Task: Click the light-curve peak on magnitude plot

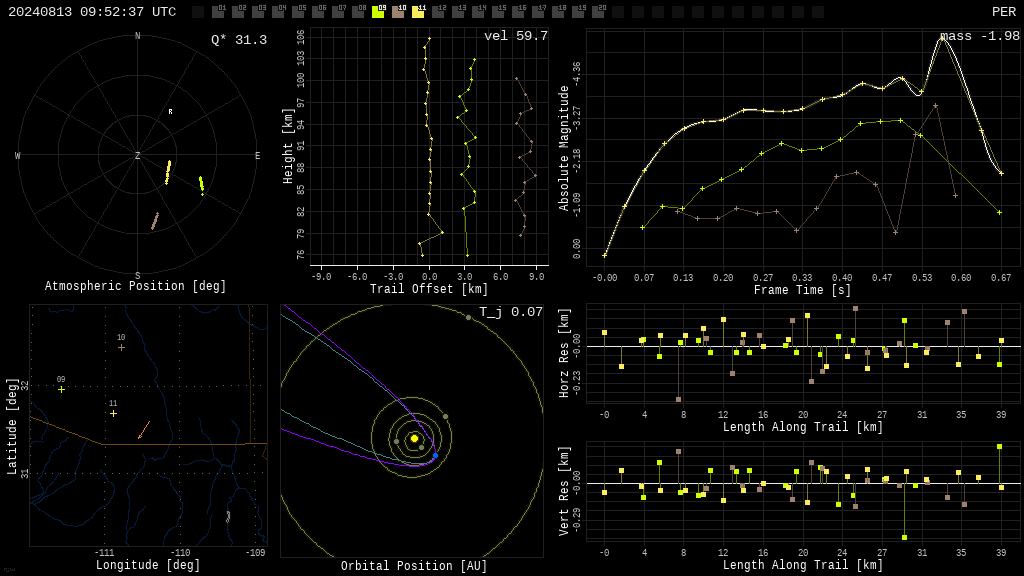Action: pyautogui.click(x=942, y=39)
